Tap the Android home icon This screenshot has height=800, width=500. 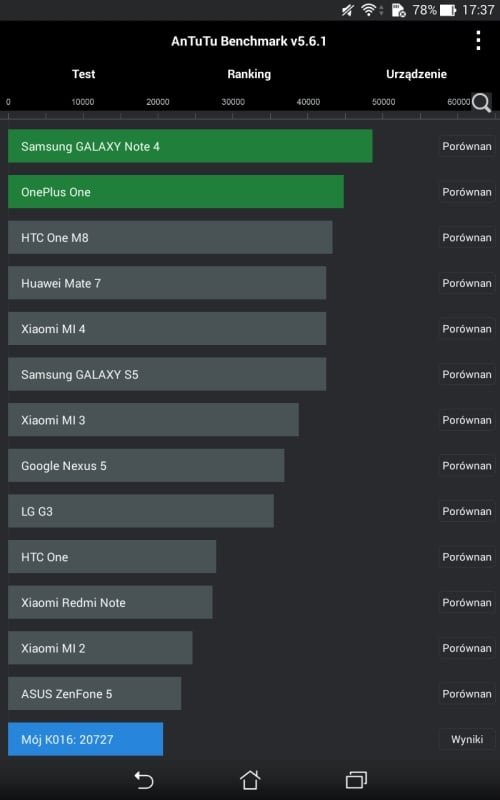(x=250, y=780)
